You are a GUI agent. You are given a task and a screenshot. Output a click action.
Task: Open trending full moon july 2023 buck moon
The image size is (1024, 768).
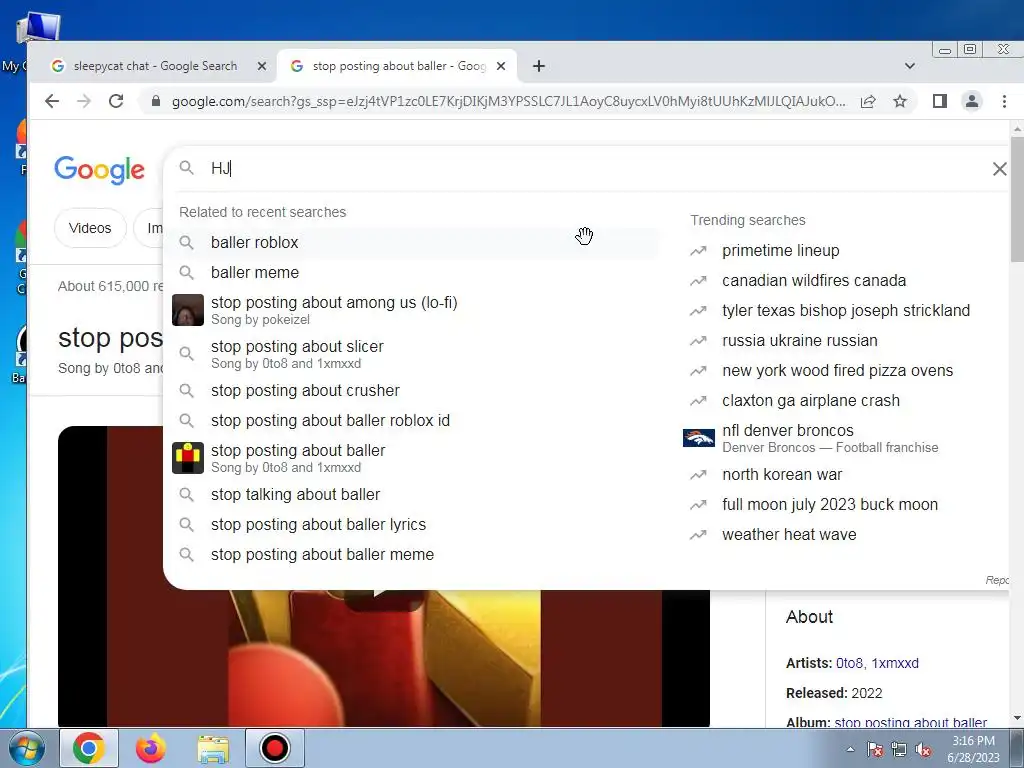829,505
